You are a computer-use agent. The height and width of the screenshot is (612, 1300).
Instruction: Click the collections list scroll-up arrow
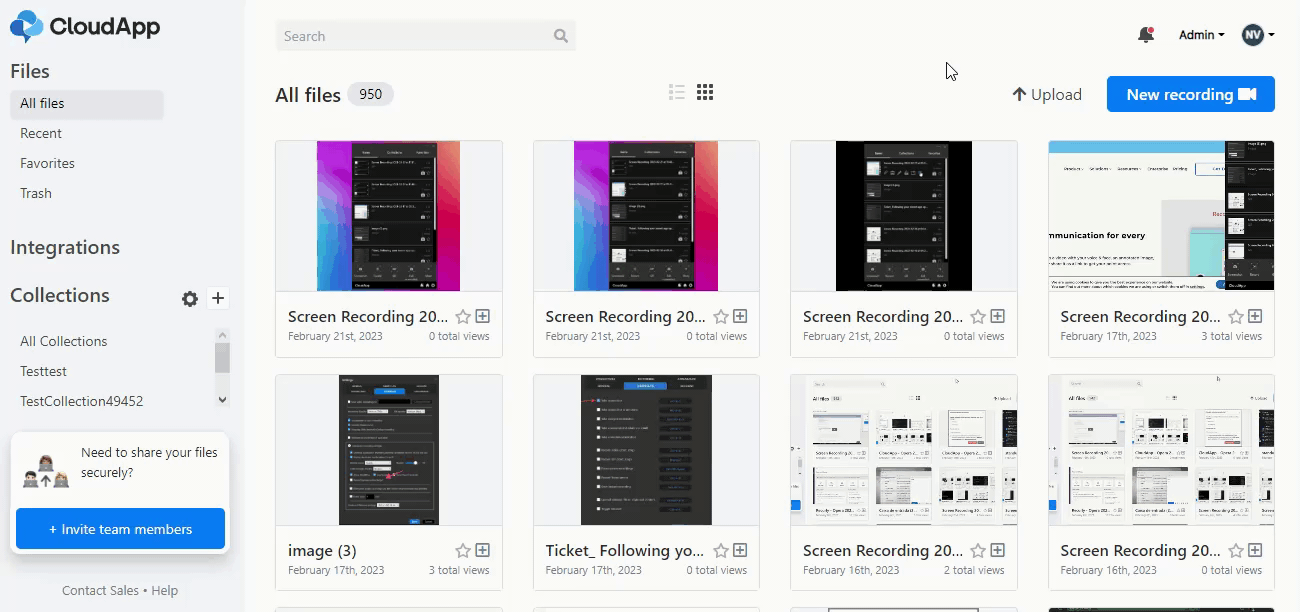click(222, 335)
